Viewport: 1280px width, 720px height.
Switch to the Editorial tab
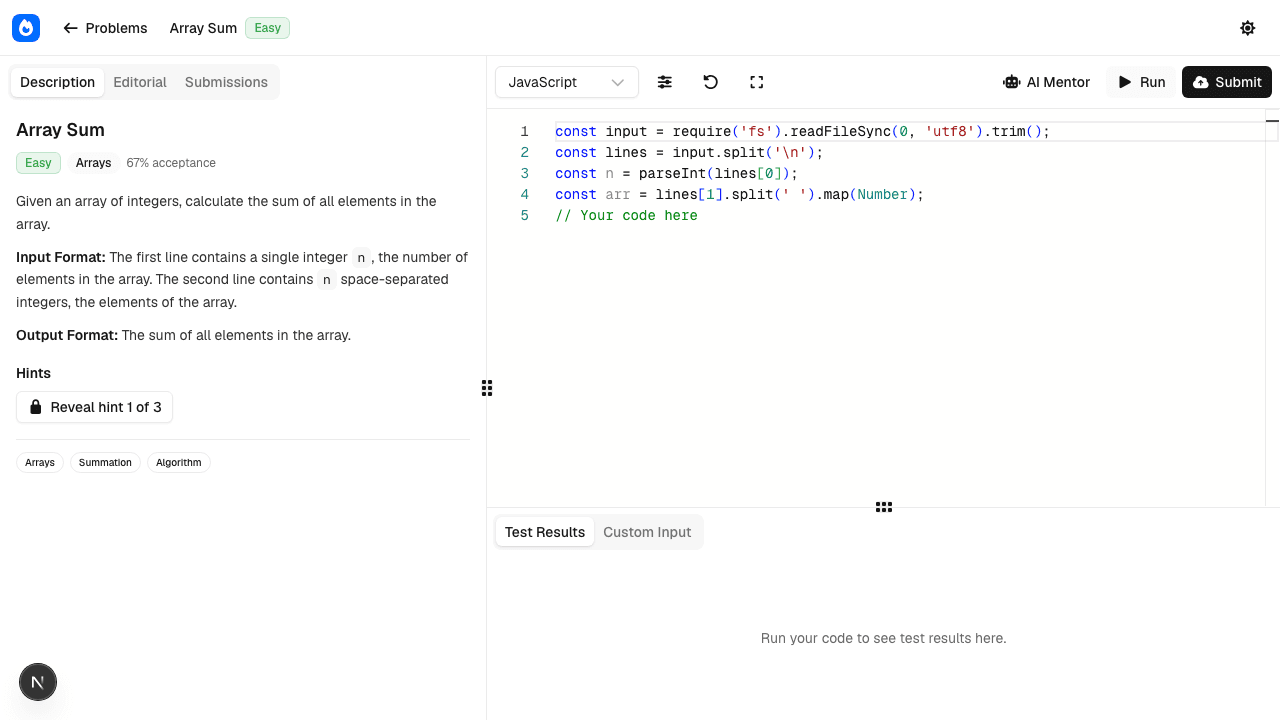pyautogui.click(x=140, y=82)
